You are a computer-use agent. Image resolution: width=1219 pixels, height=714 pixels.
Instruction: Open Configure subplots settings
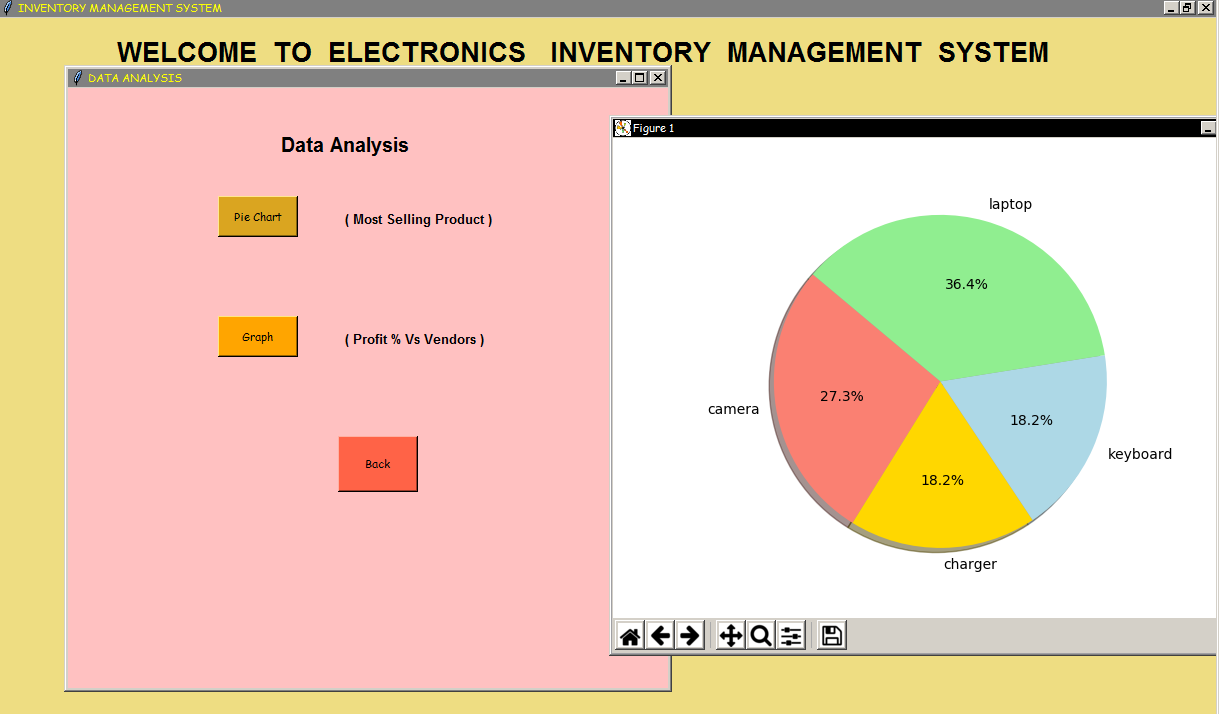[791, 635]
